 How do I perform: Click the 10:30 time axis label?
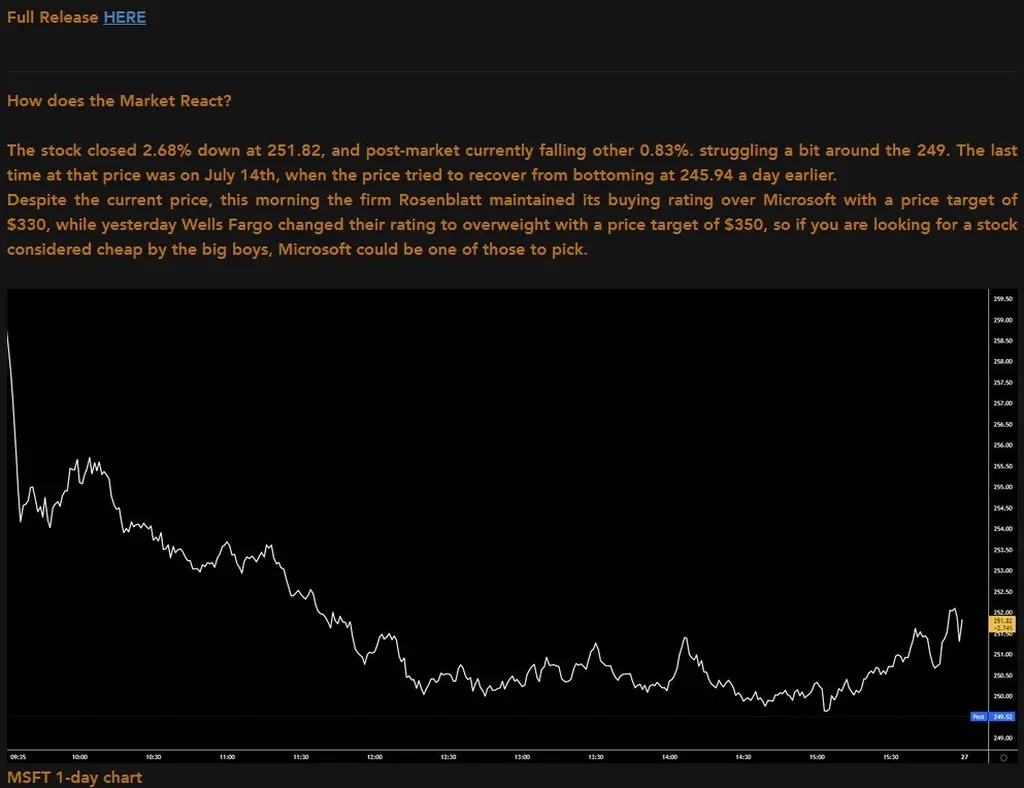(153, 757)
